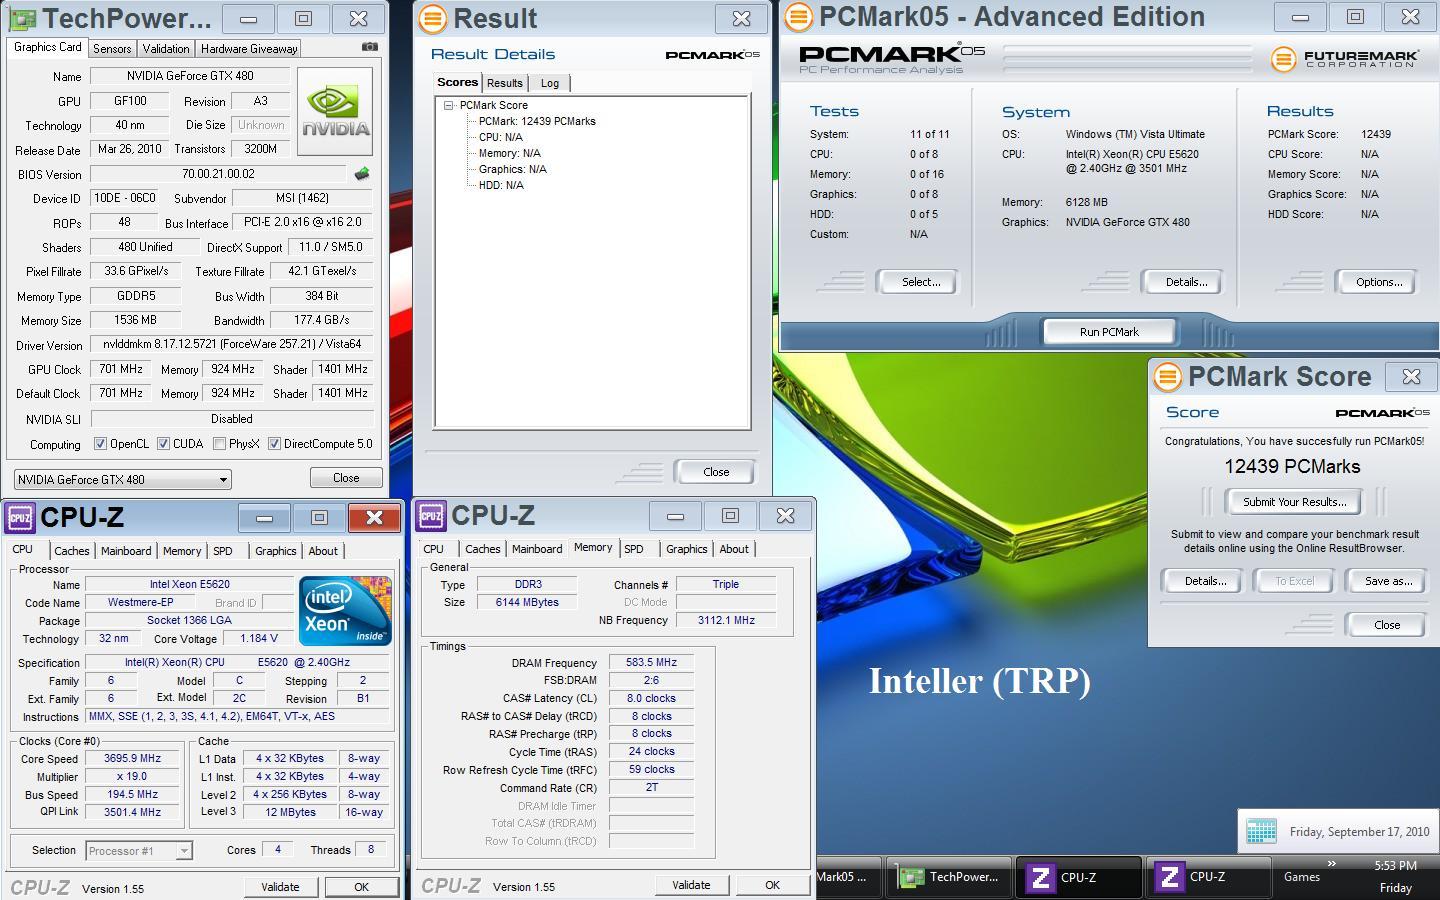Open the NVIDIA GeForce GTX 480 dropdown

tap(123, 479)
